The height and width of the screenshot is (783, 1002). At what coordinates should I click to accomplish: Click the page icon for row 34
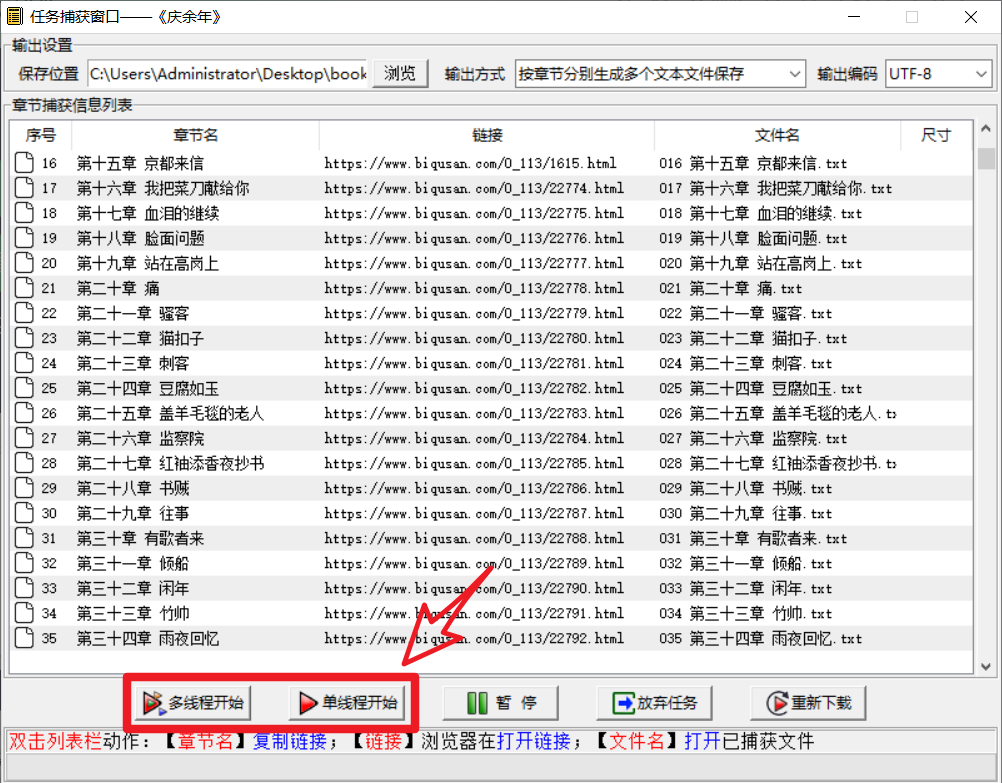[x=24, y=613]
